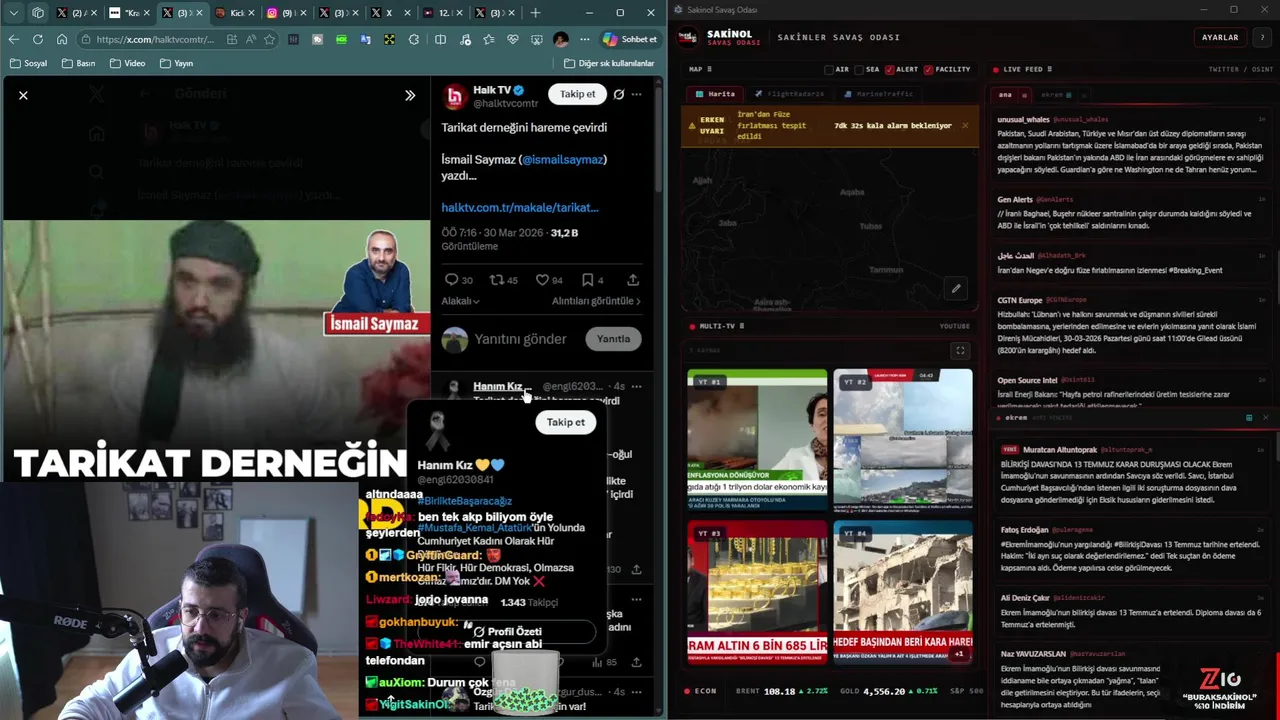Open Halk TV tweet more options menu
Viewport: 1280px width, 720px height.
pyautogui.click(x=636, y=94)
